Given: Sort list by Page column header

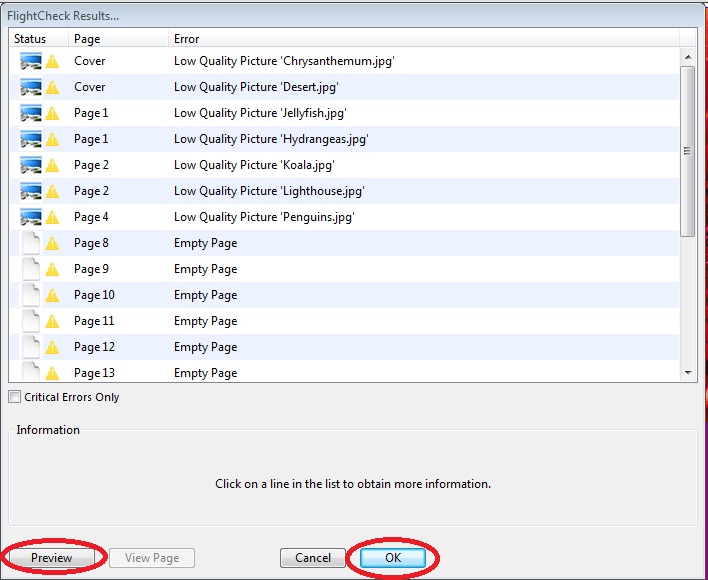Looking at the screenshot, I should [86, 39].
